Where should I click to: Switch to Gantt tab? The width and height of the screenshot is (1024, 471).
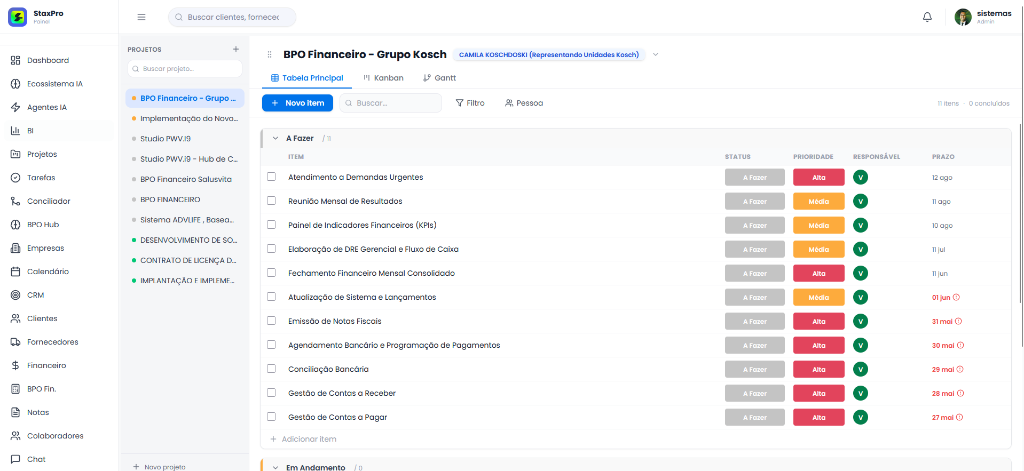440,78
